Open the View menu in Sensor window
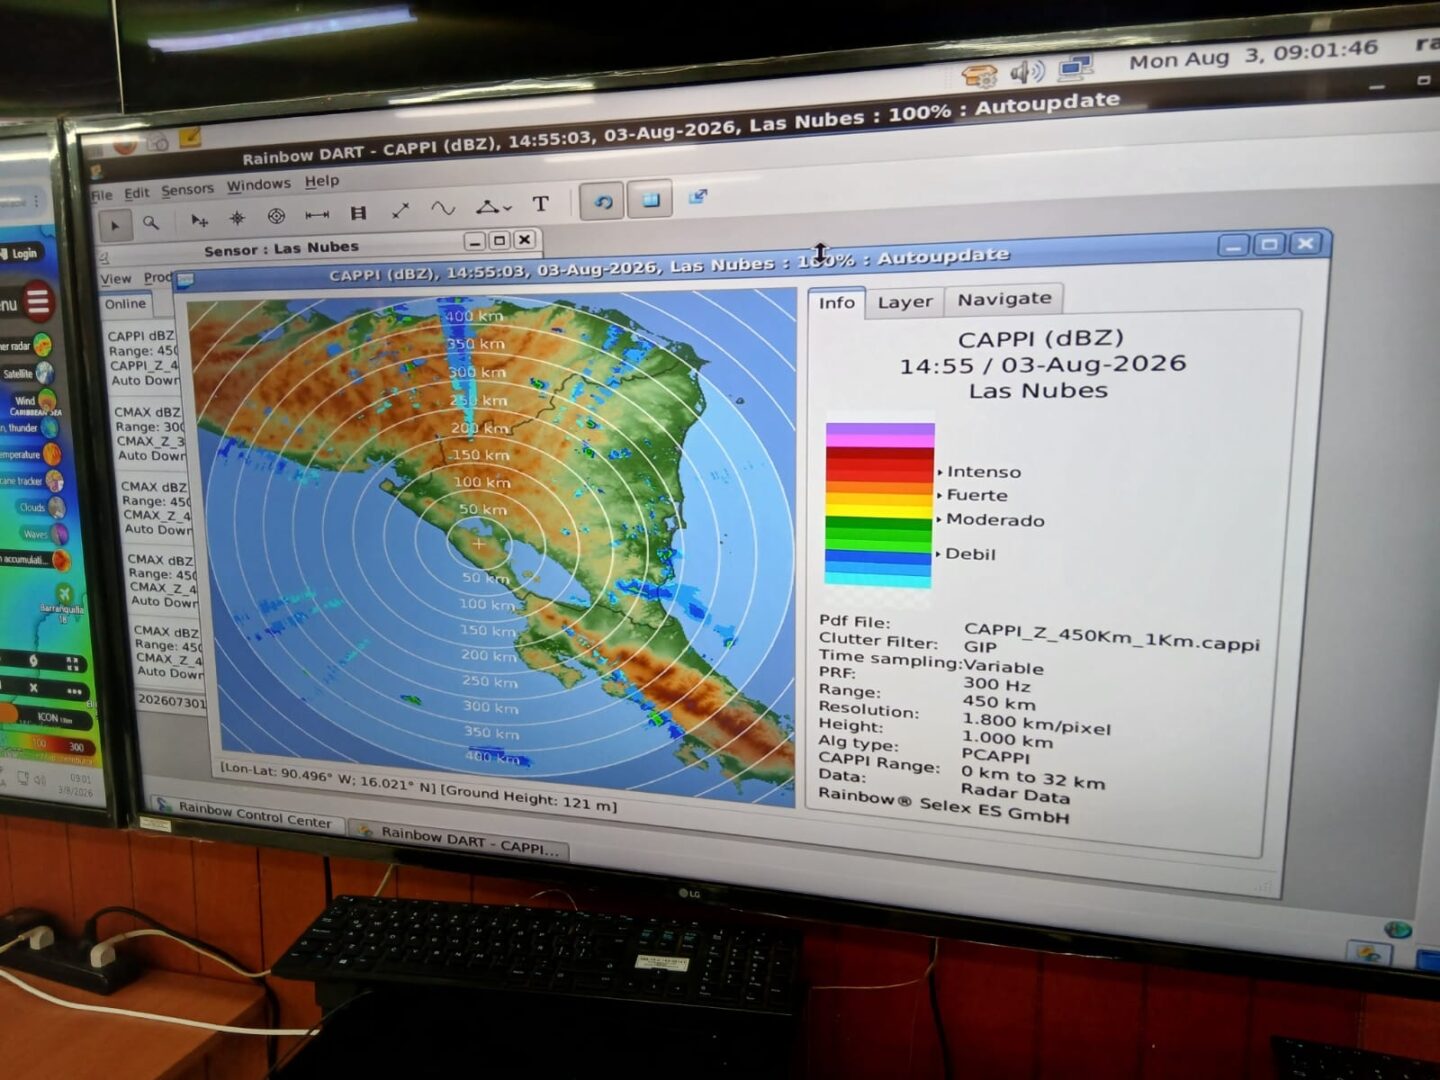 click(116, 279)
